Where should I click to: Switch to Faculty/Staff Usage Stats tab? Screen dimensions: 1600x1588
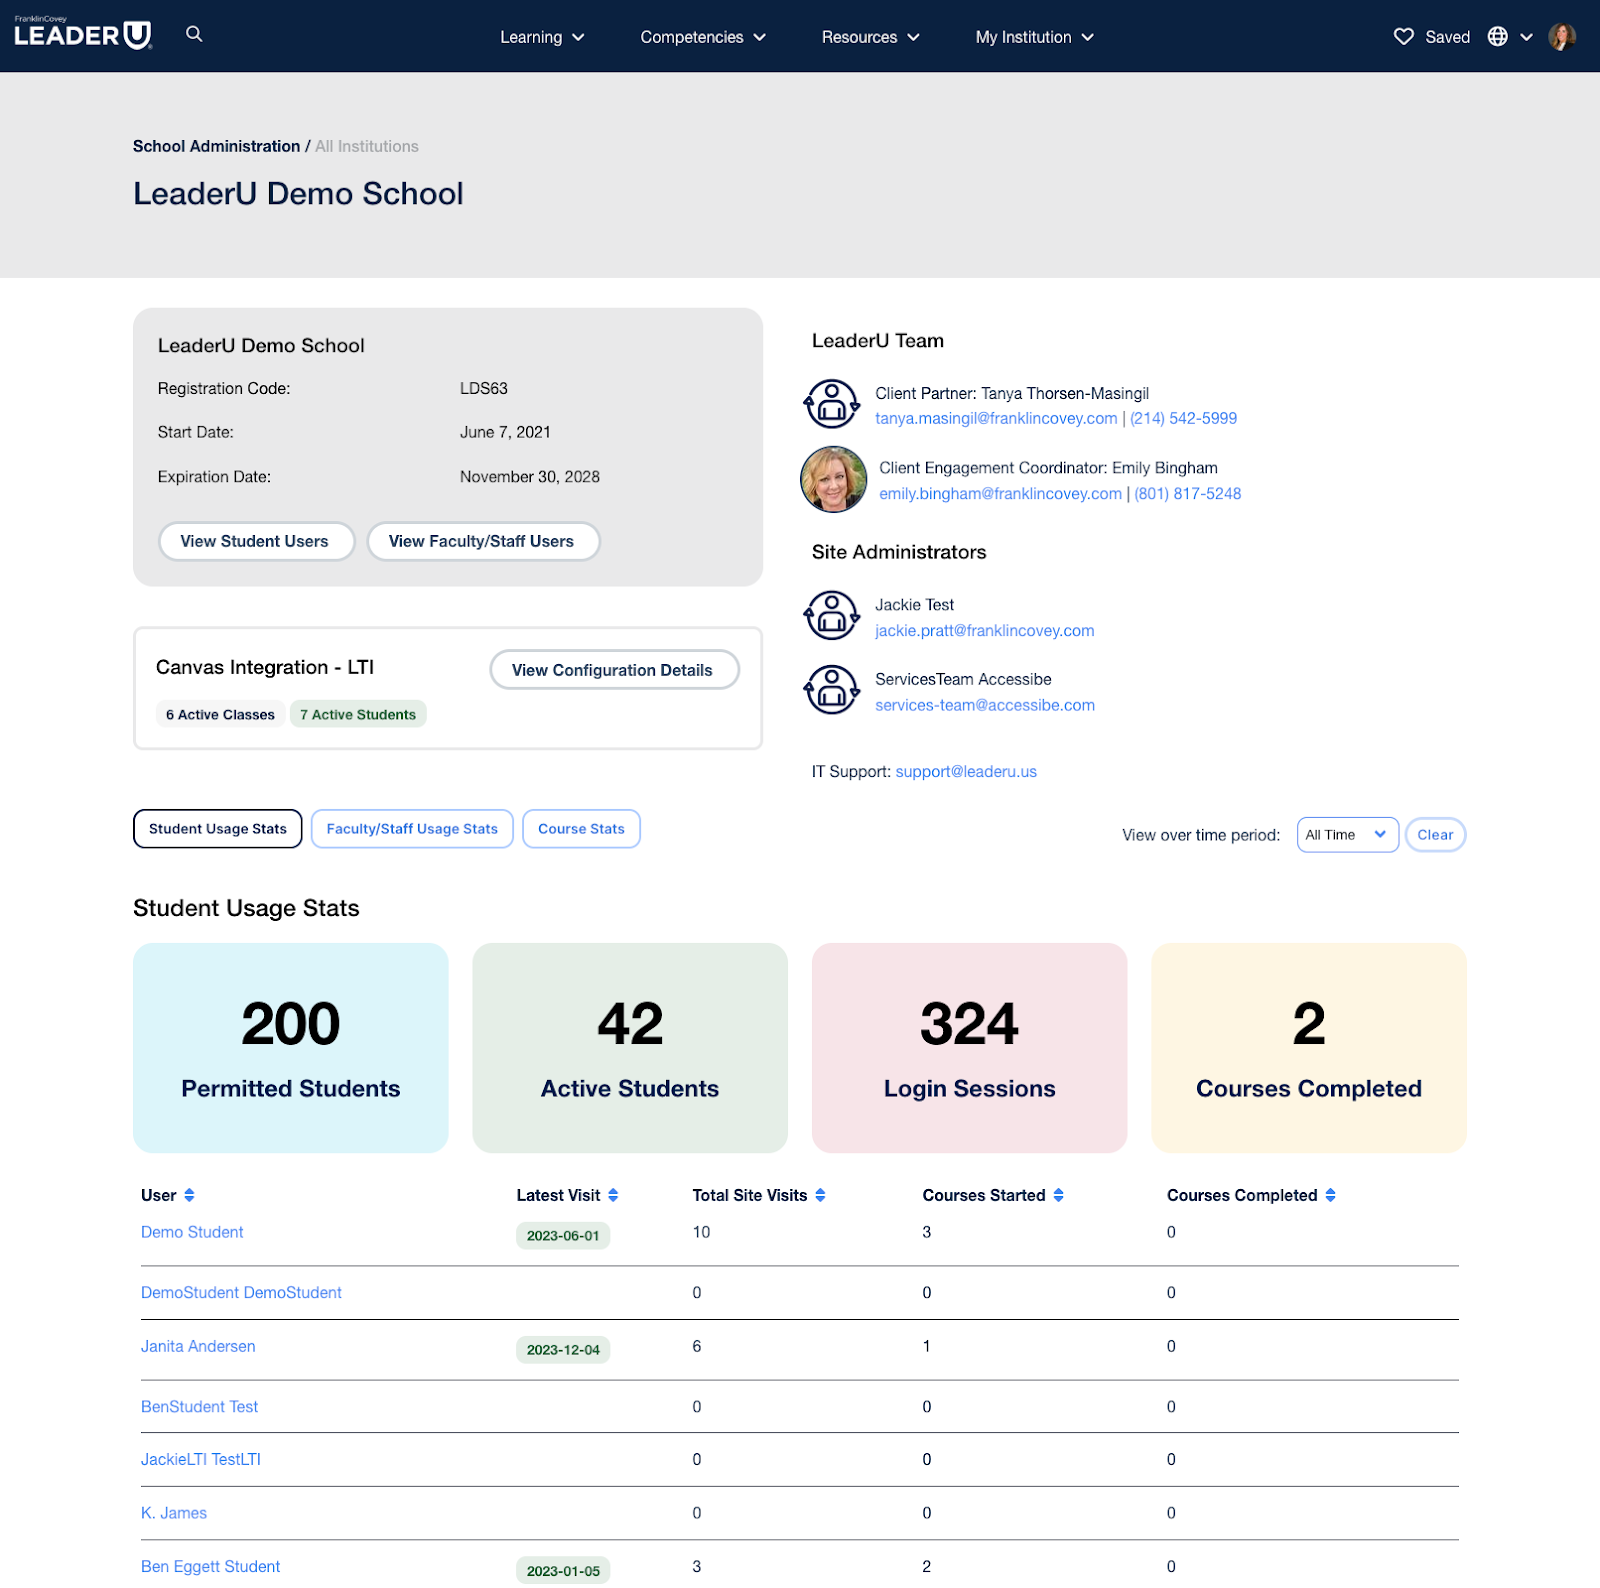(412, 829)
